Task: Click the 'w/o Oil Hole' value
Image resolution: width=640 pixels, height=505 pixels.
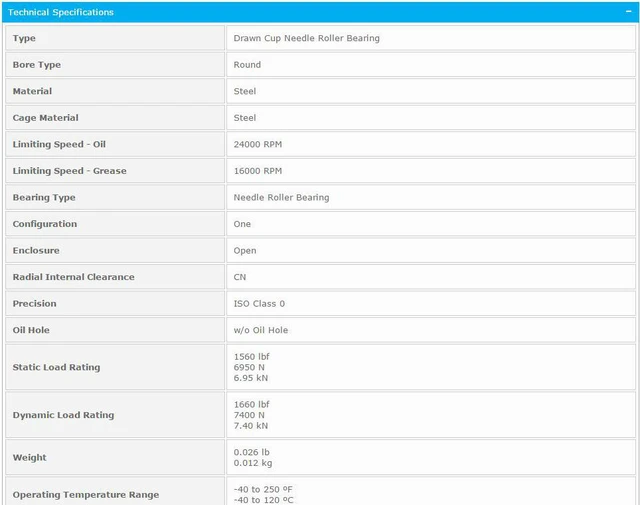Action: point(261,330)
